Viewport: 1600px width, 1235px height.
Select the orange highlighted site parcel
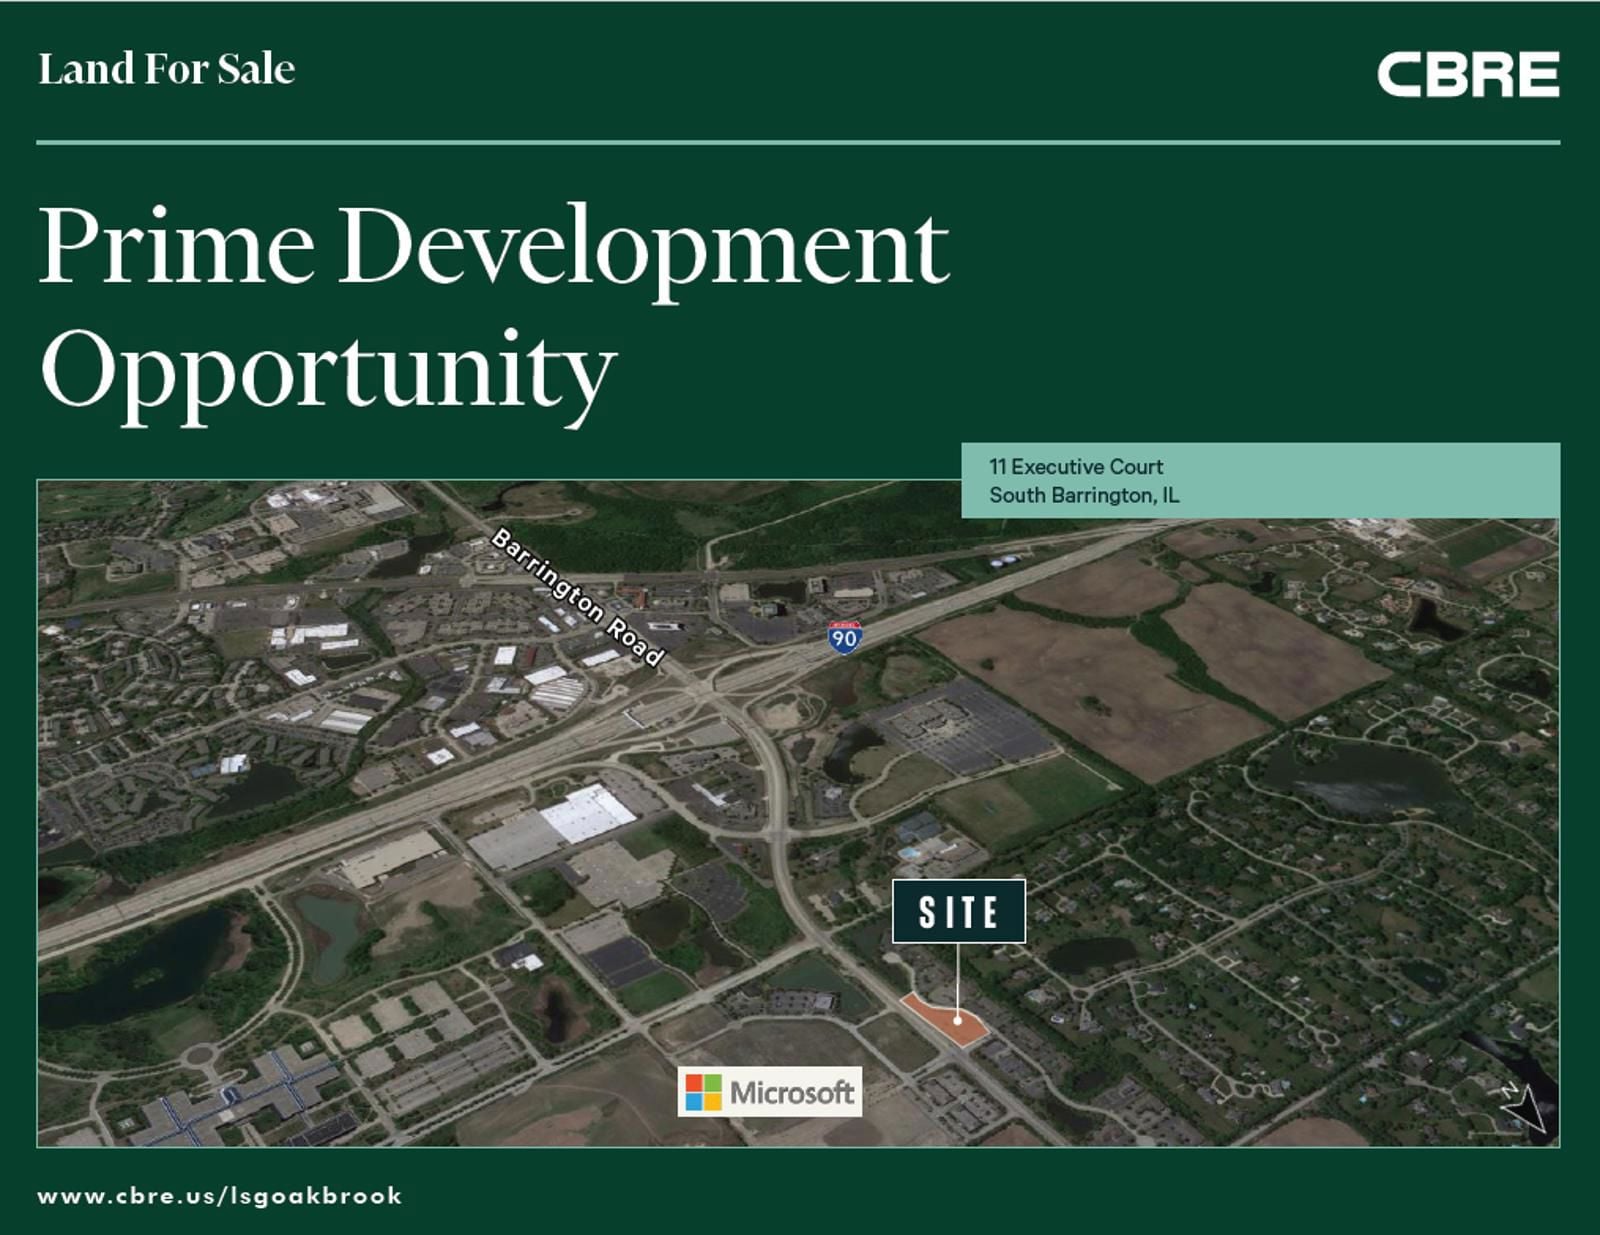click(944, 1018)
